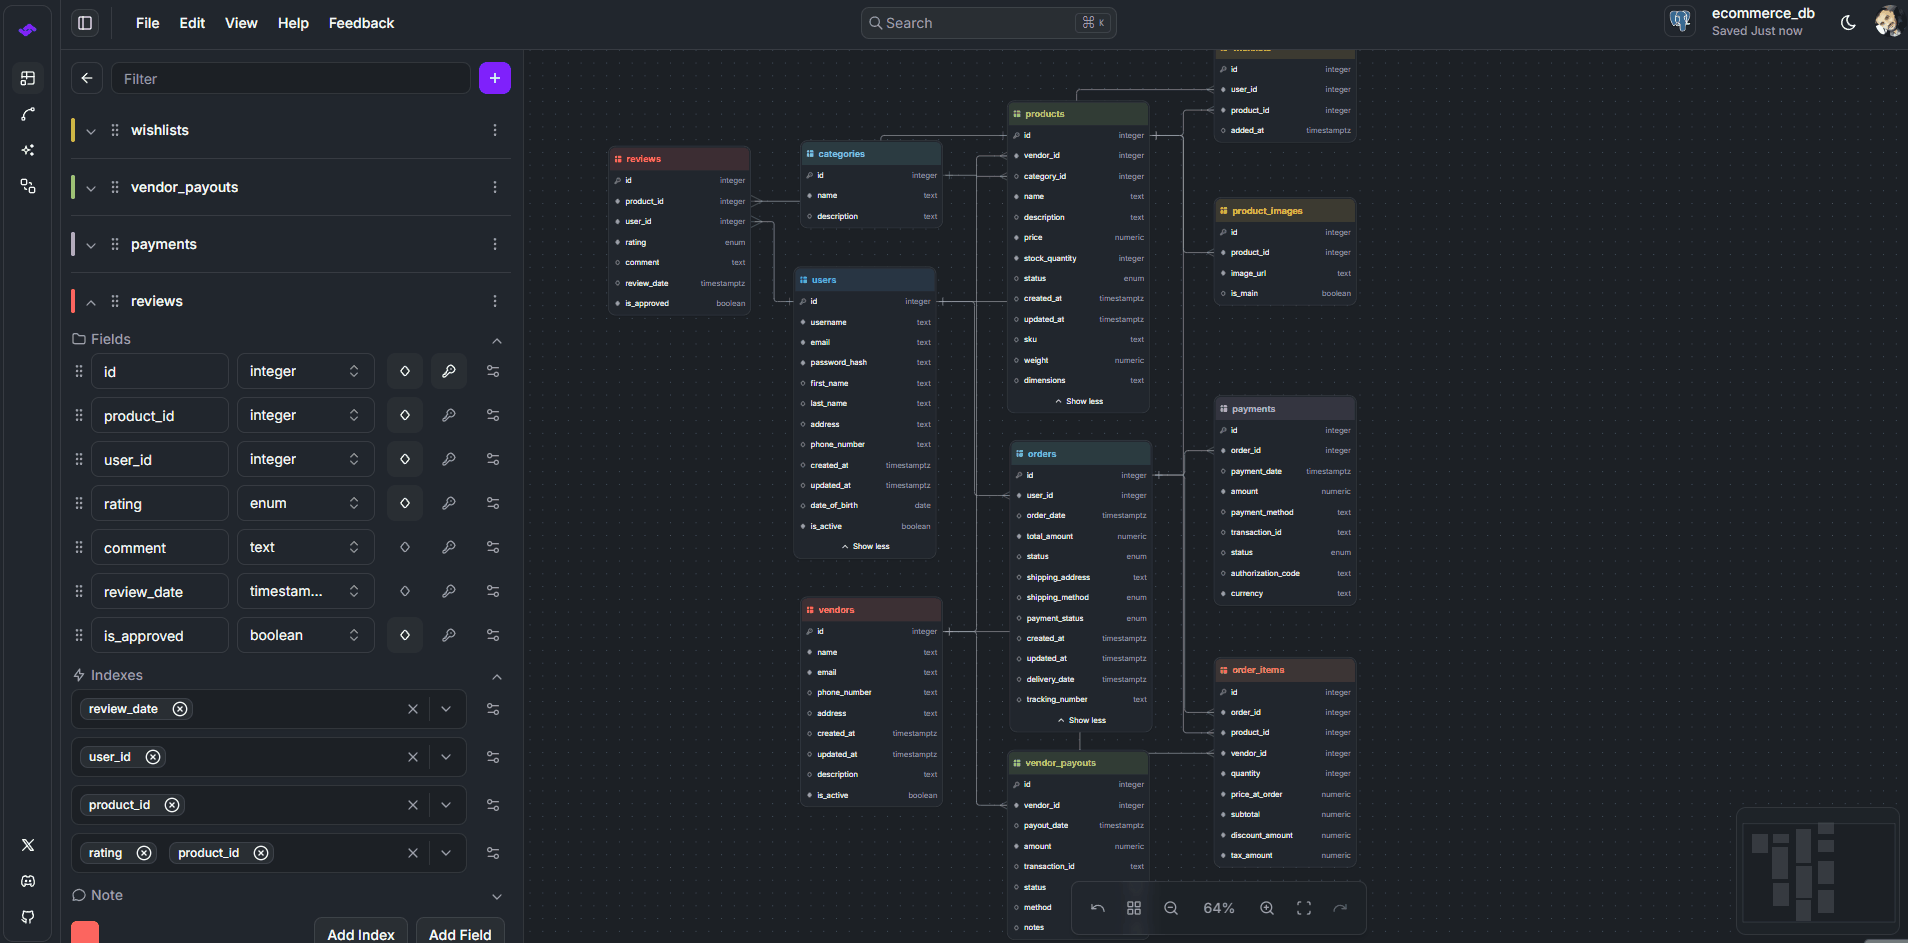This screenshot has height=943, width=1908.
Task: Click the undo arrow in canvas toolbar
Action: tap(1097, 908)
